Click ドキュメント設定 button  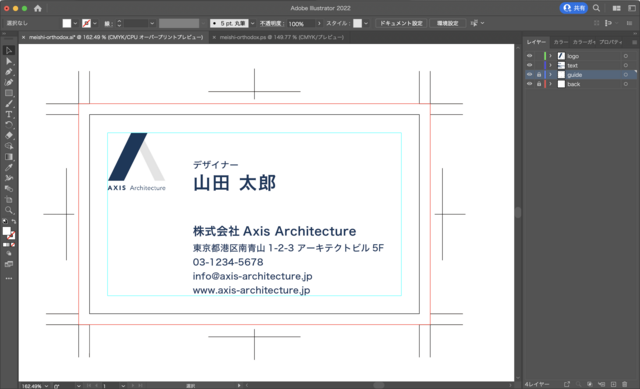pos(401,23)
